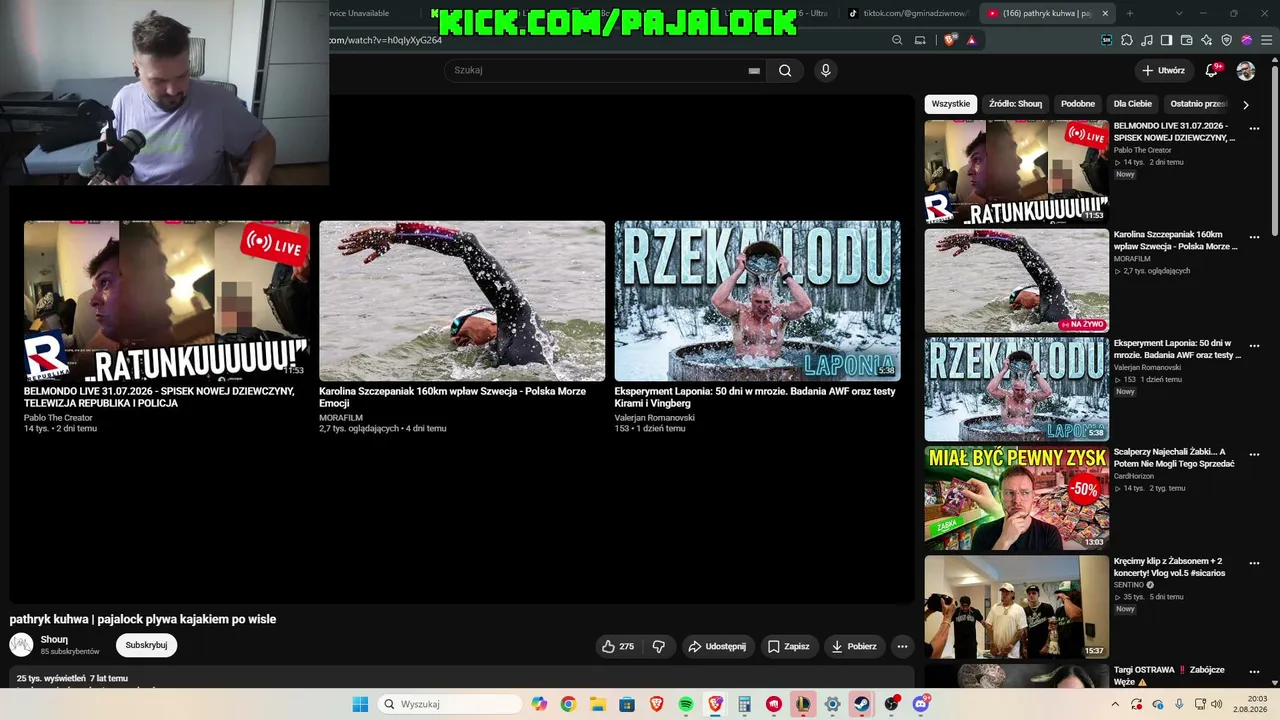Open a new browser tab
This screenshot has width=1280, height=720.
coord(1130,13)
